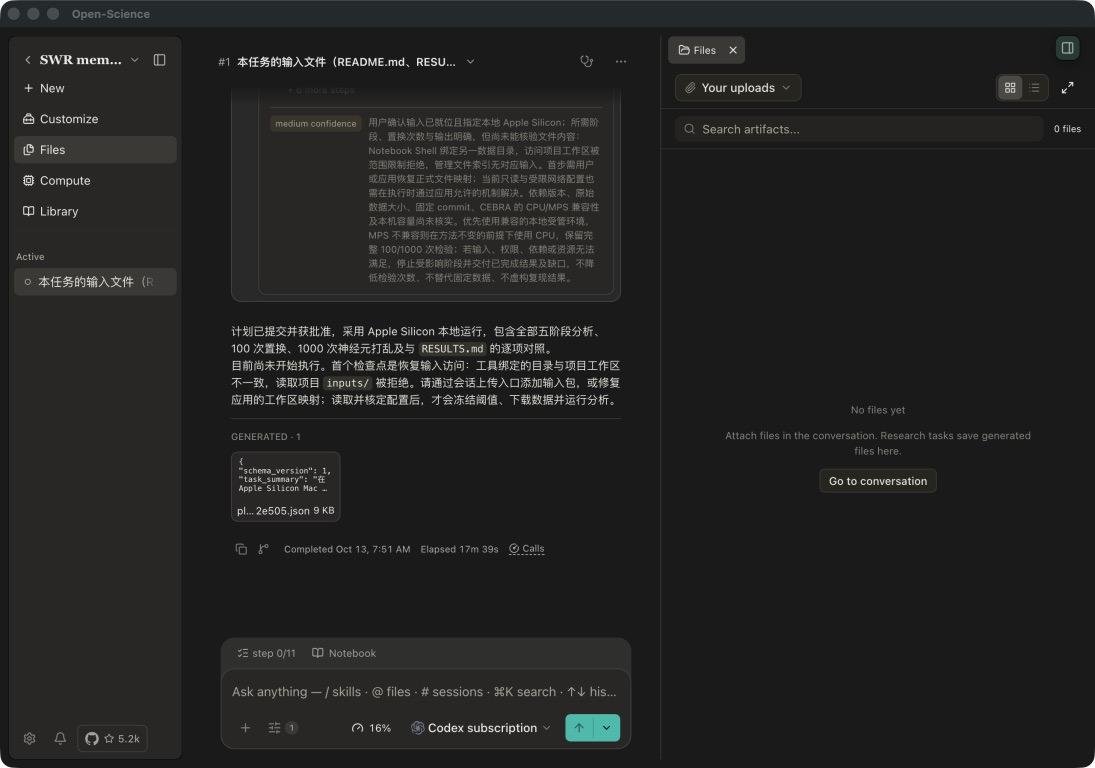Switch to grid view
This screenshot has height=768, width=1095.
(1010, 88)
